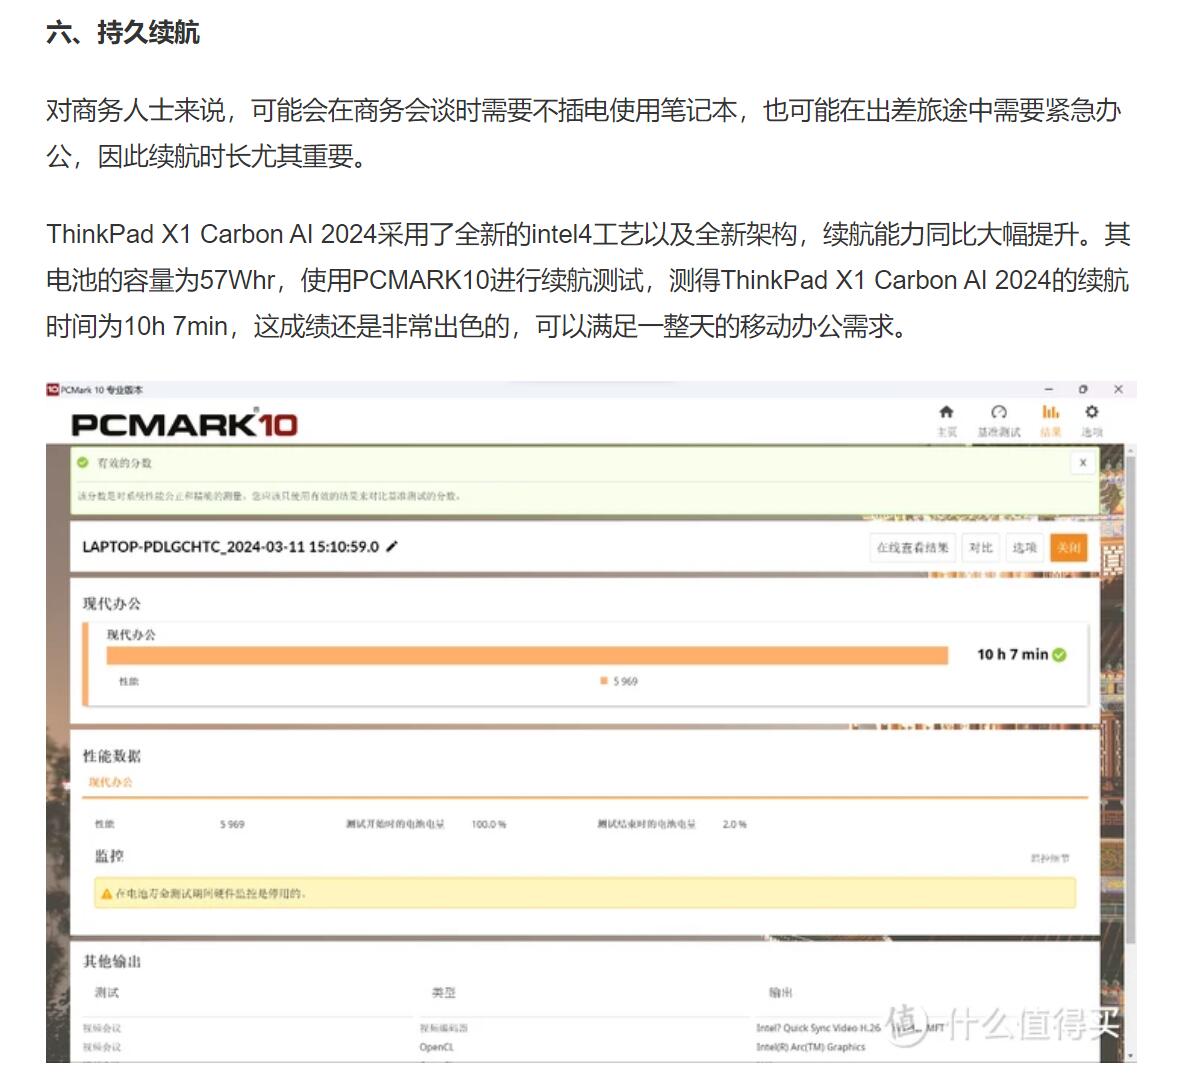Click the pencil edit icon beside the result name
The image size is (1185, 1086).
tap(391, 546)
